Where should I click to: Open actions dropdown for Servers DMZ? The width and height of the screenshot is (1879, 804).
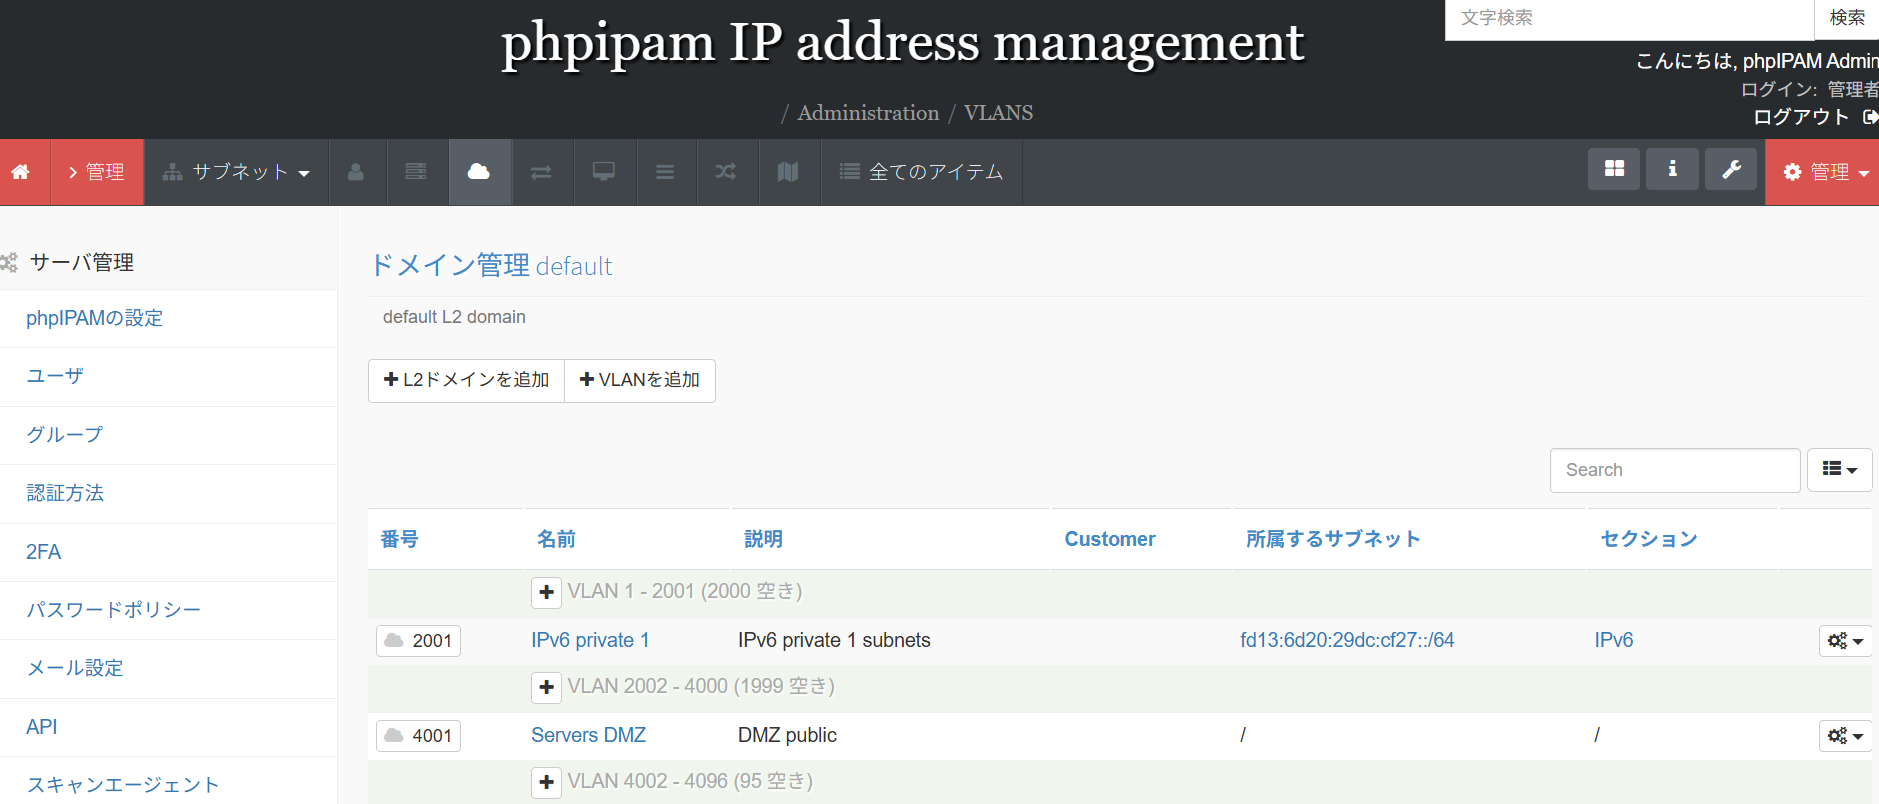(1845, 736)
